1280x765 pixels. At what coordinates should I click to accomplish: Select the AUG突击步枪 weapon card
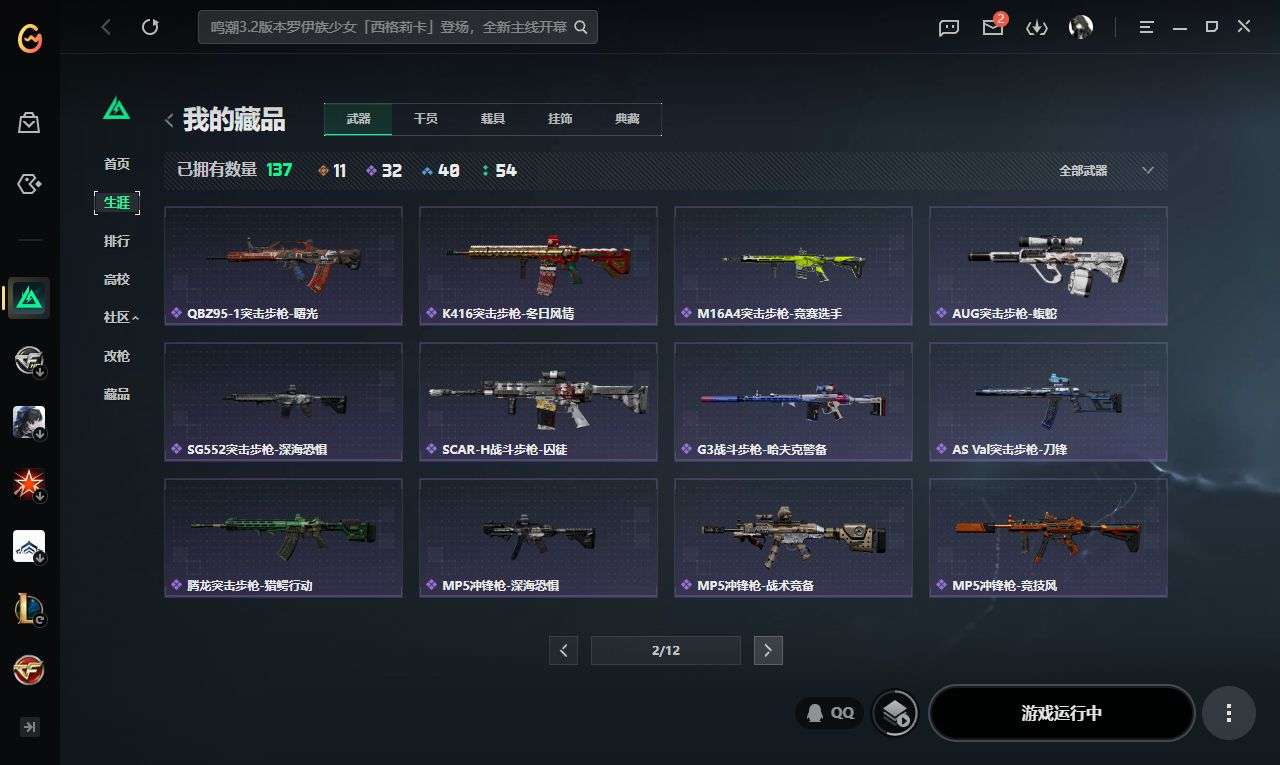[1048, 266]
